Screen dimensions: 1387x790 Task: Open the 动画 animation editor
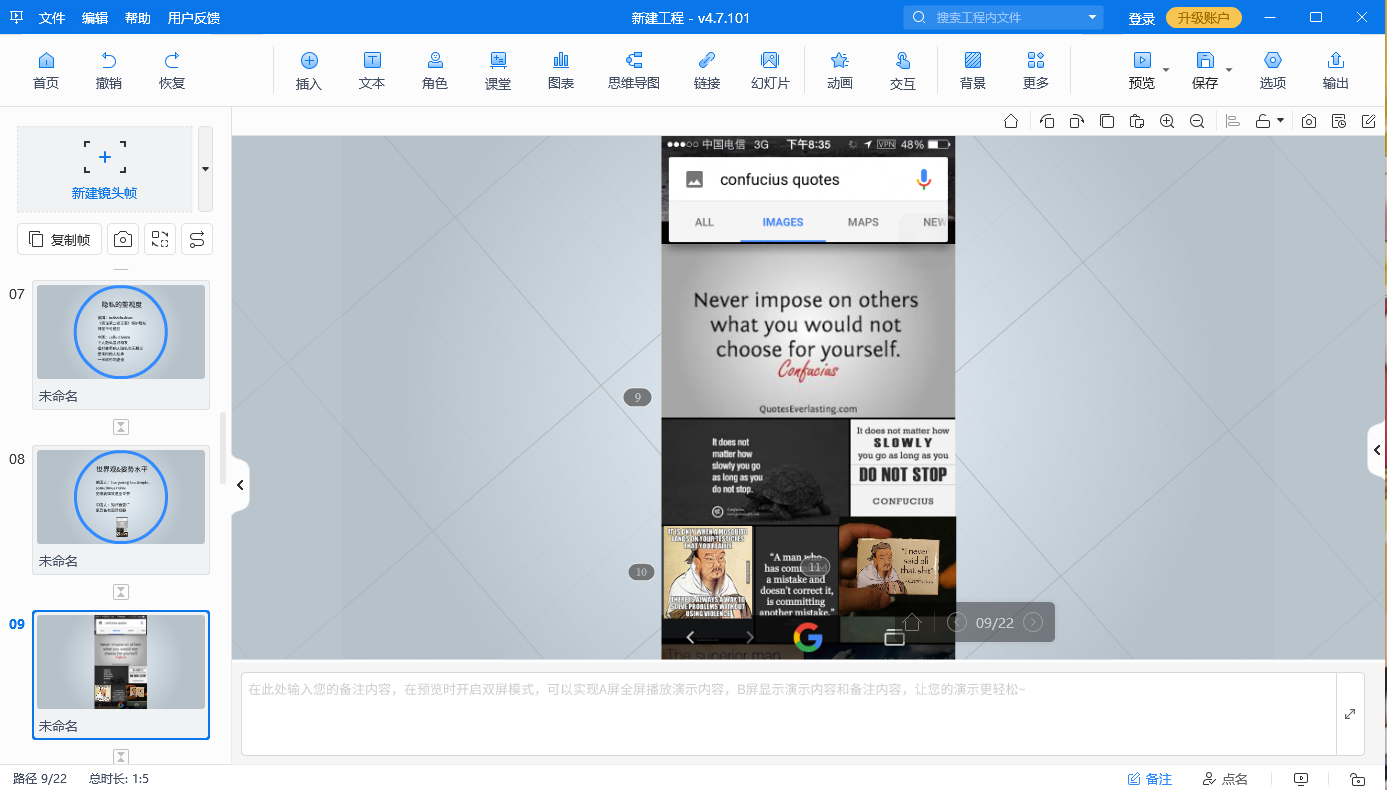point(840,70)
